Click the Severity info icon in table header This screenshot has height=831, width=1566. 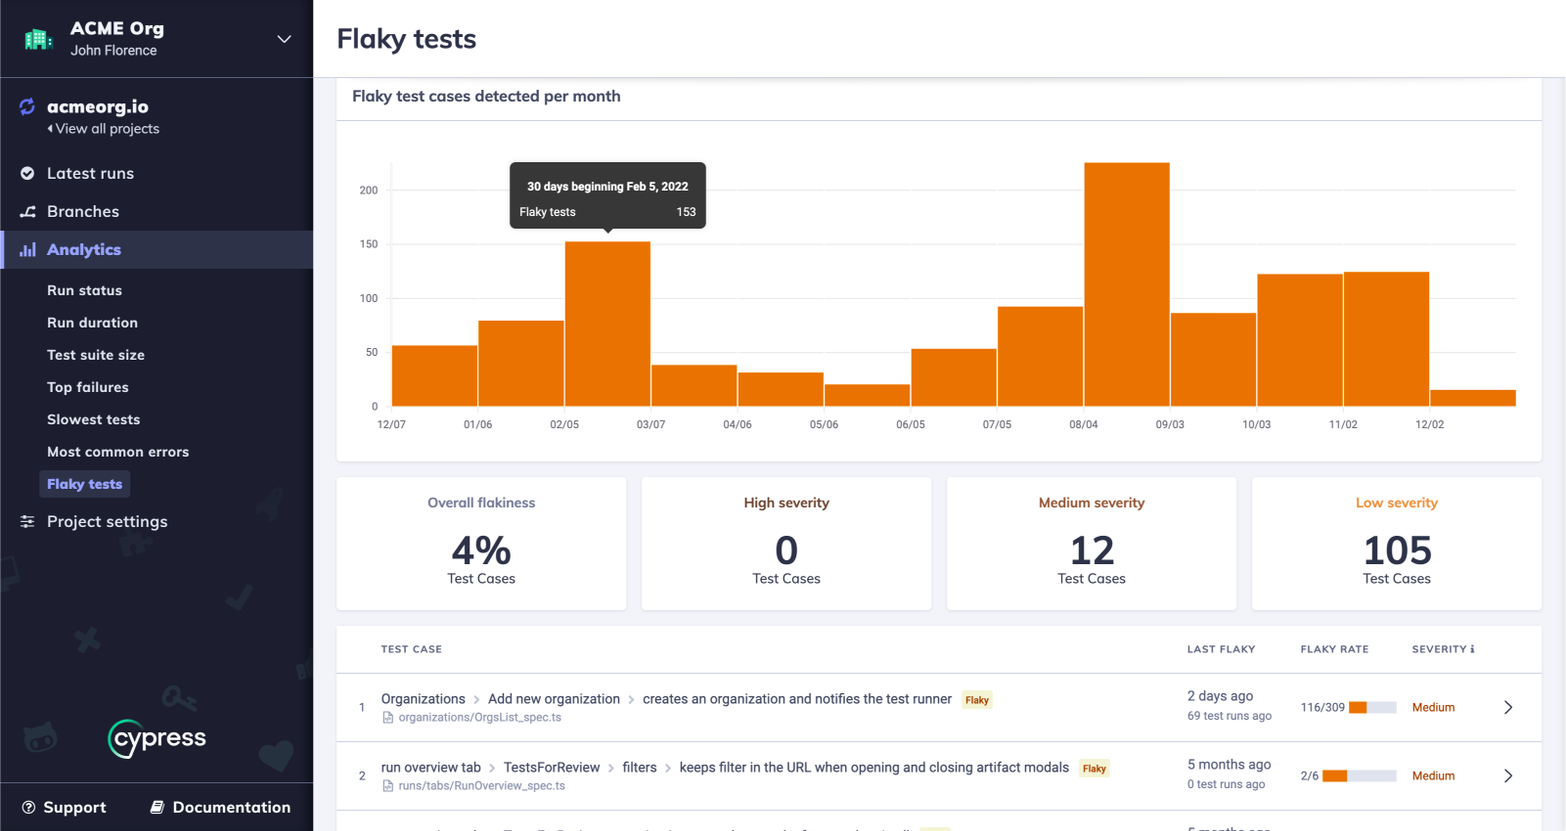[1472, 650]
